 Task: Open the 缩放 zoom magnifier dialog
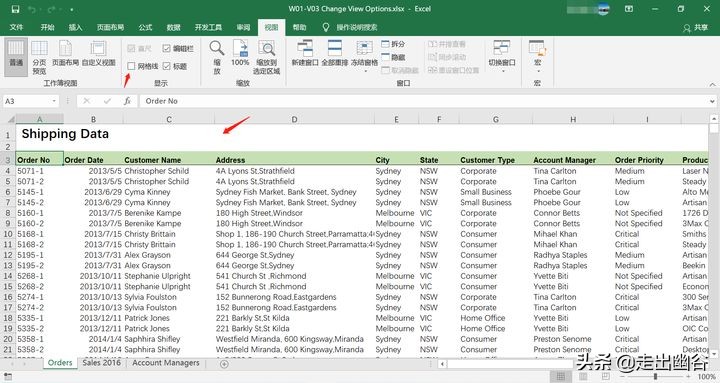tap(217, 57)
